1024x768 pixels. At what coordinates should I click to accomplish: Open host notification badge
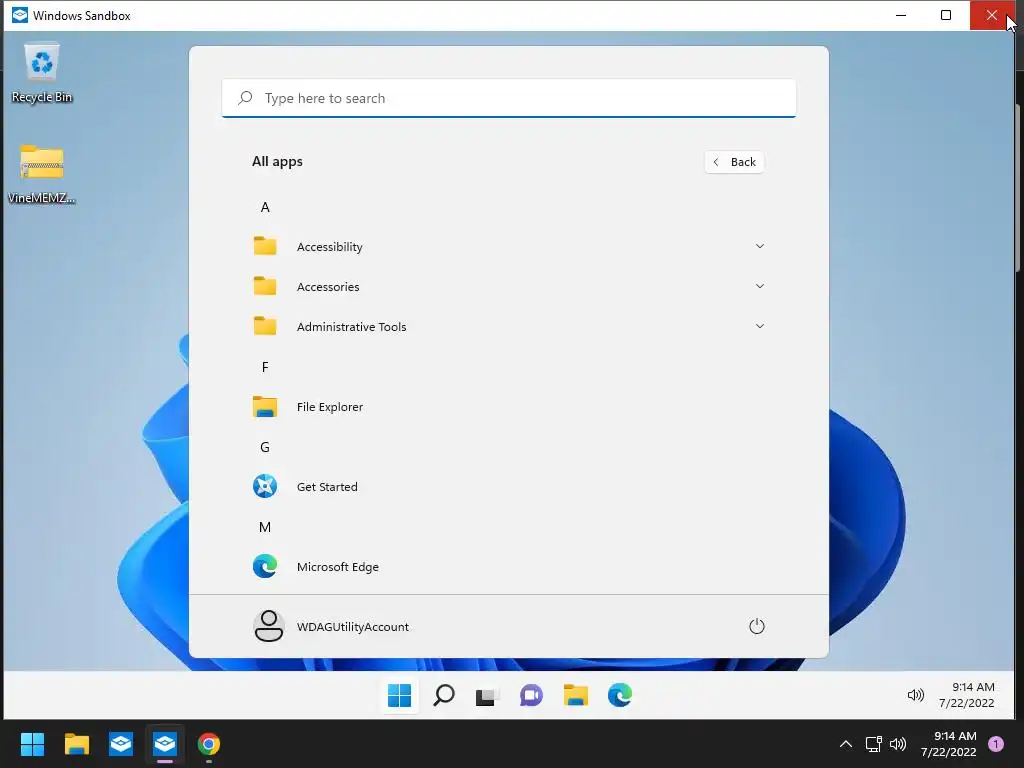pos(995,744)
